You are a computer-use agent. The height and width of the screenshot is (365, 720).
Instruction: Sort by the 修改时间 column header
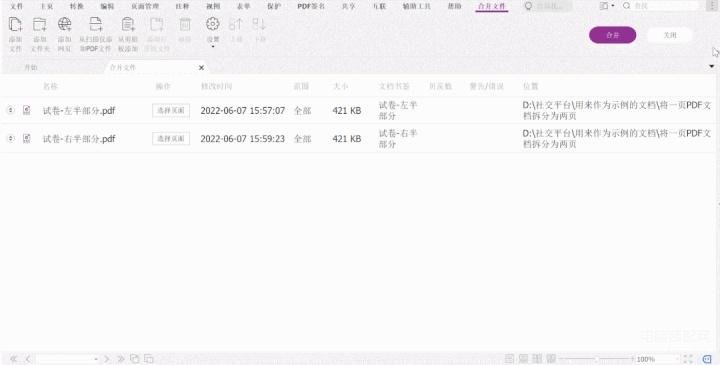click(x=216, y=86)
